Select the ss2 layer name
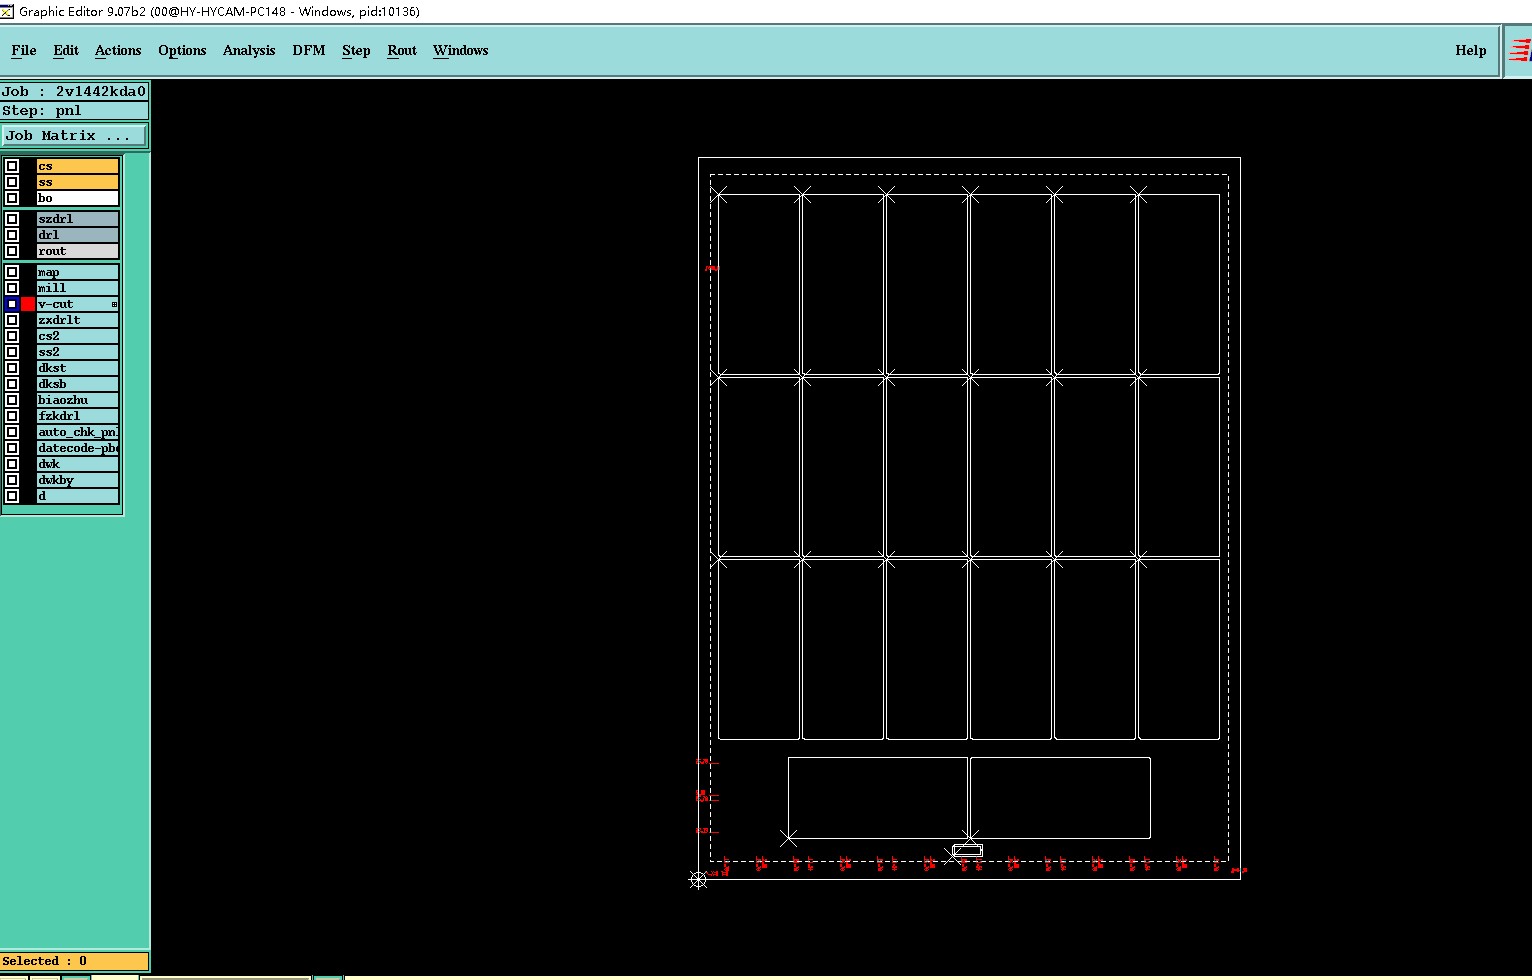The image size is (1532, 980). [78, 352]
